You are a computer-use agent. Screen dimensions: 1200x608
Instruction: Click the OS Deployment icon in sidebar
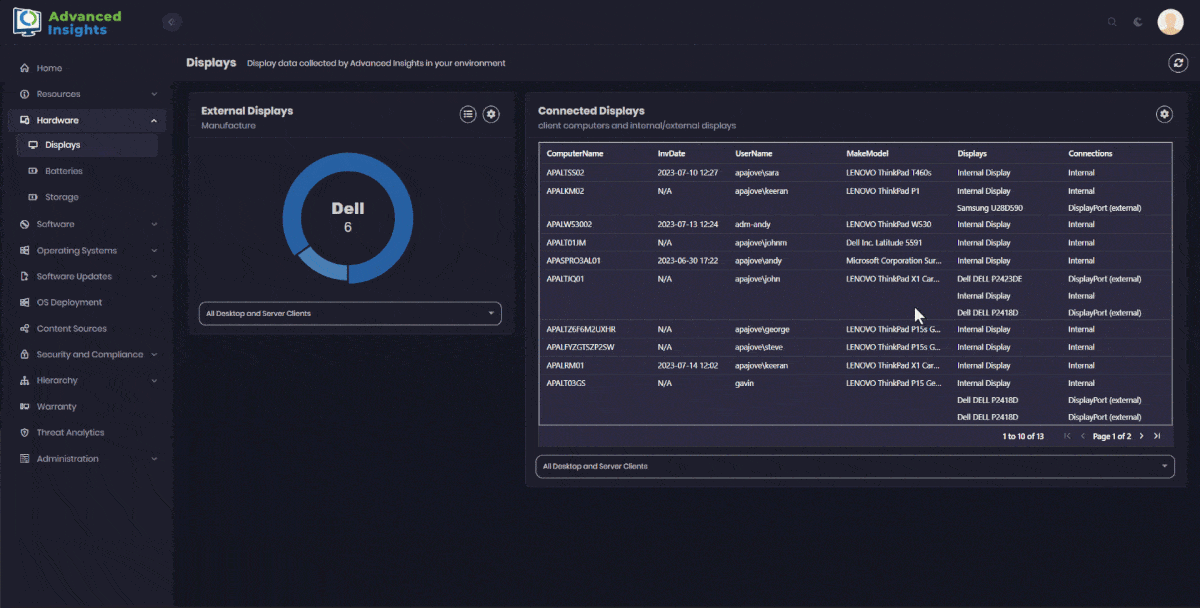point(25,302)
